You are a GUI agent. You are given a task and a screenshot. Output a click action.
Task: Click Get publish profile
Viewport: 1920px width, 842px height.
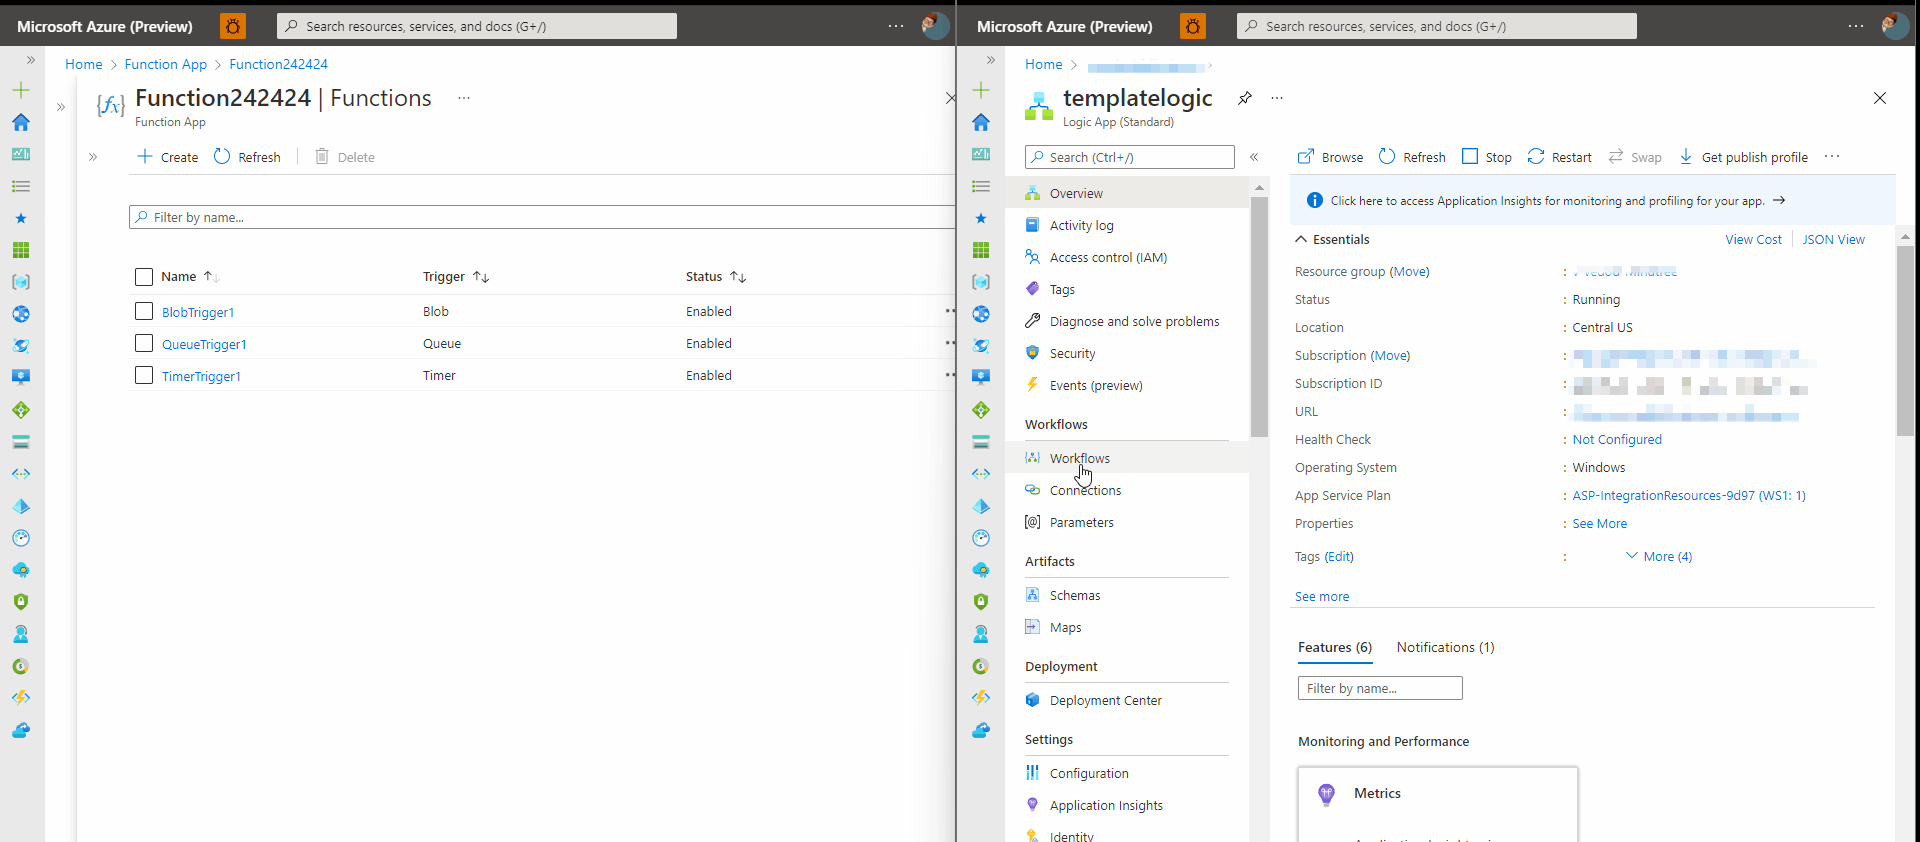coord(1743,157)
